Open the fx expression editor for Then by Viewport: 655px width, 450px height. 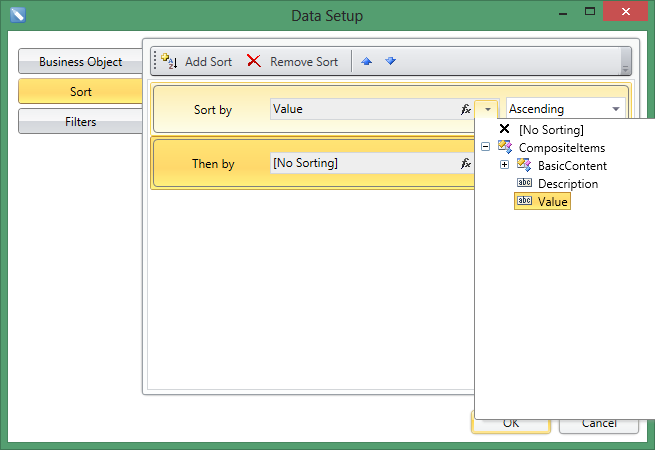(465, 163)
